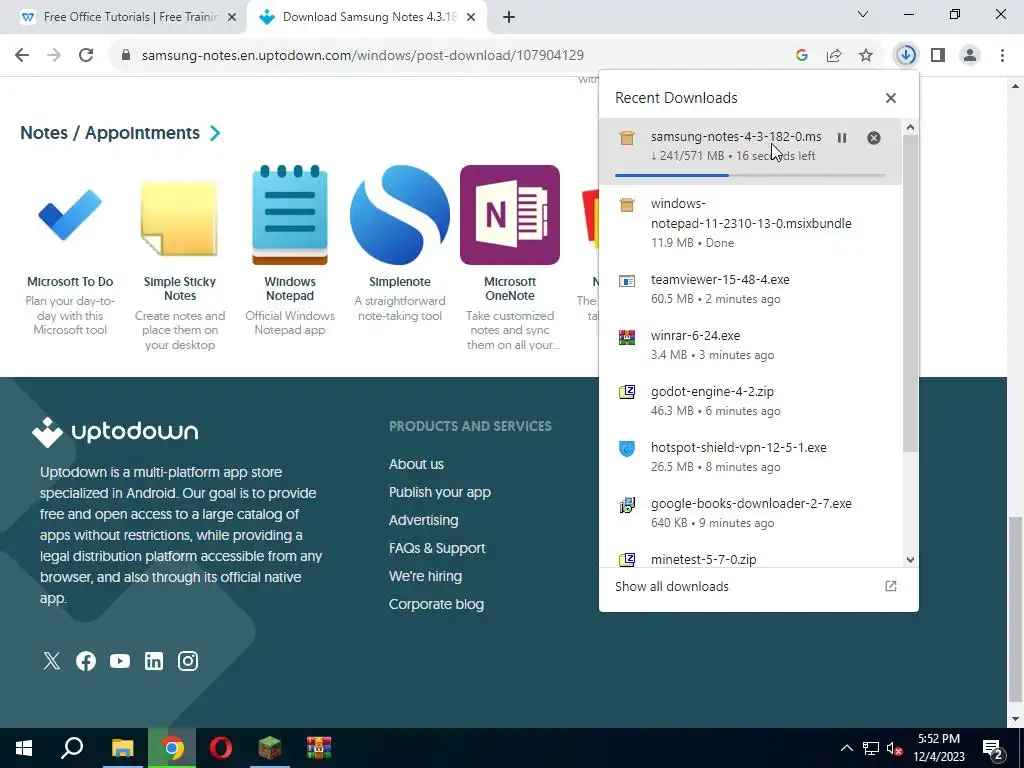Go back to previous page
The height and width of the screenshot is (768, 1024).
pos(22,56)
